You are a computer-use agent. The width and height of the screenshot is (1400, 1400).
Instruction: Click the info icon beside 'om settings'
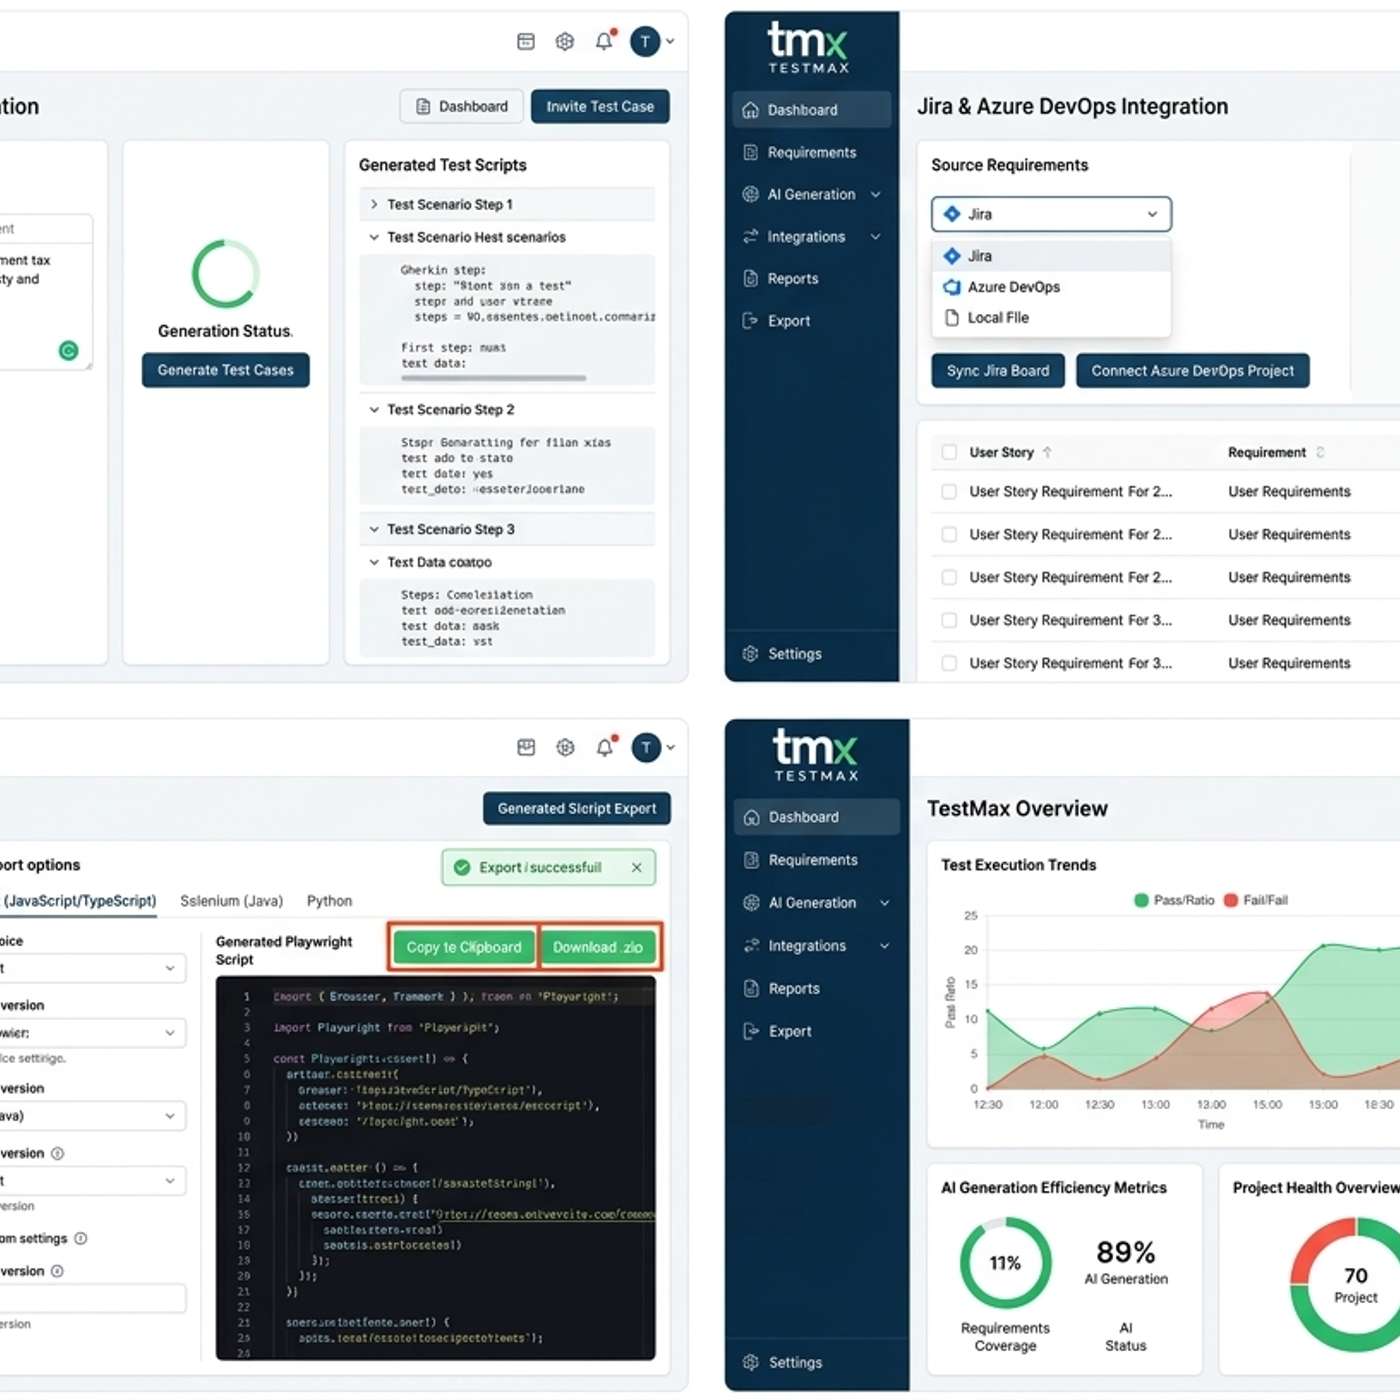(x=81, y=1238)
